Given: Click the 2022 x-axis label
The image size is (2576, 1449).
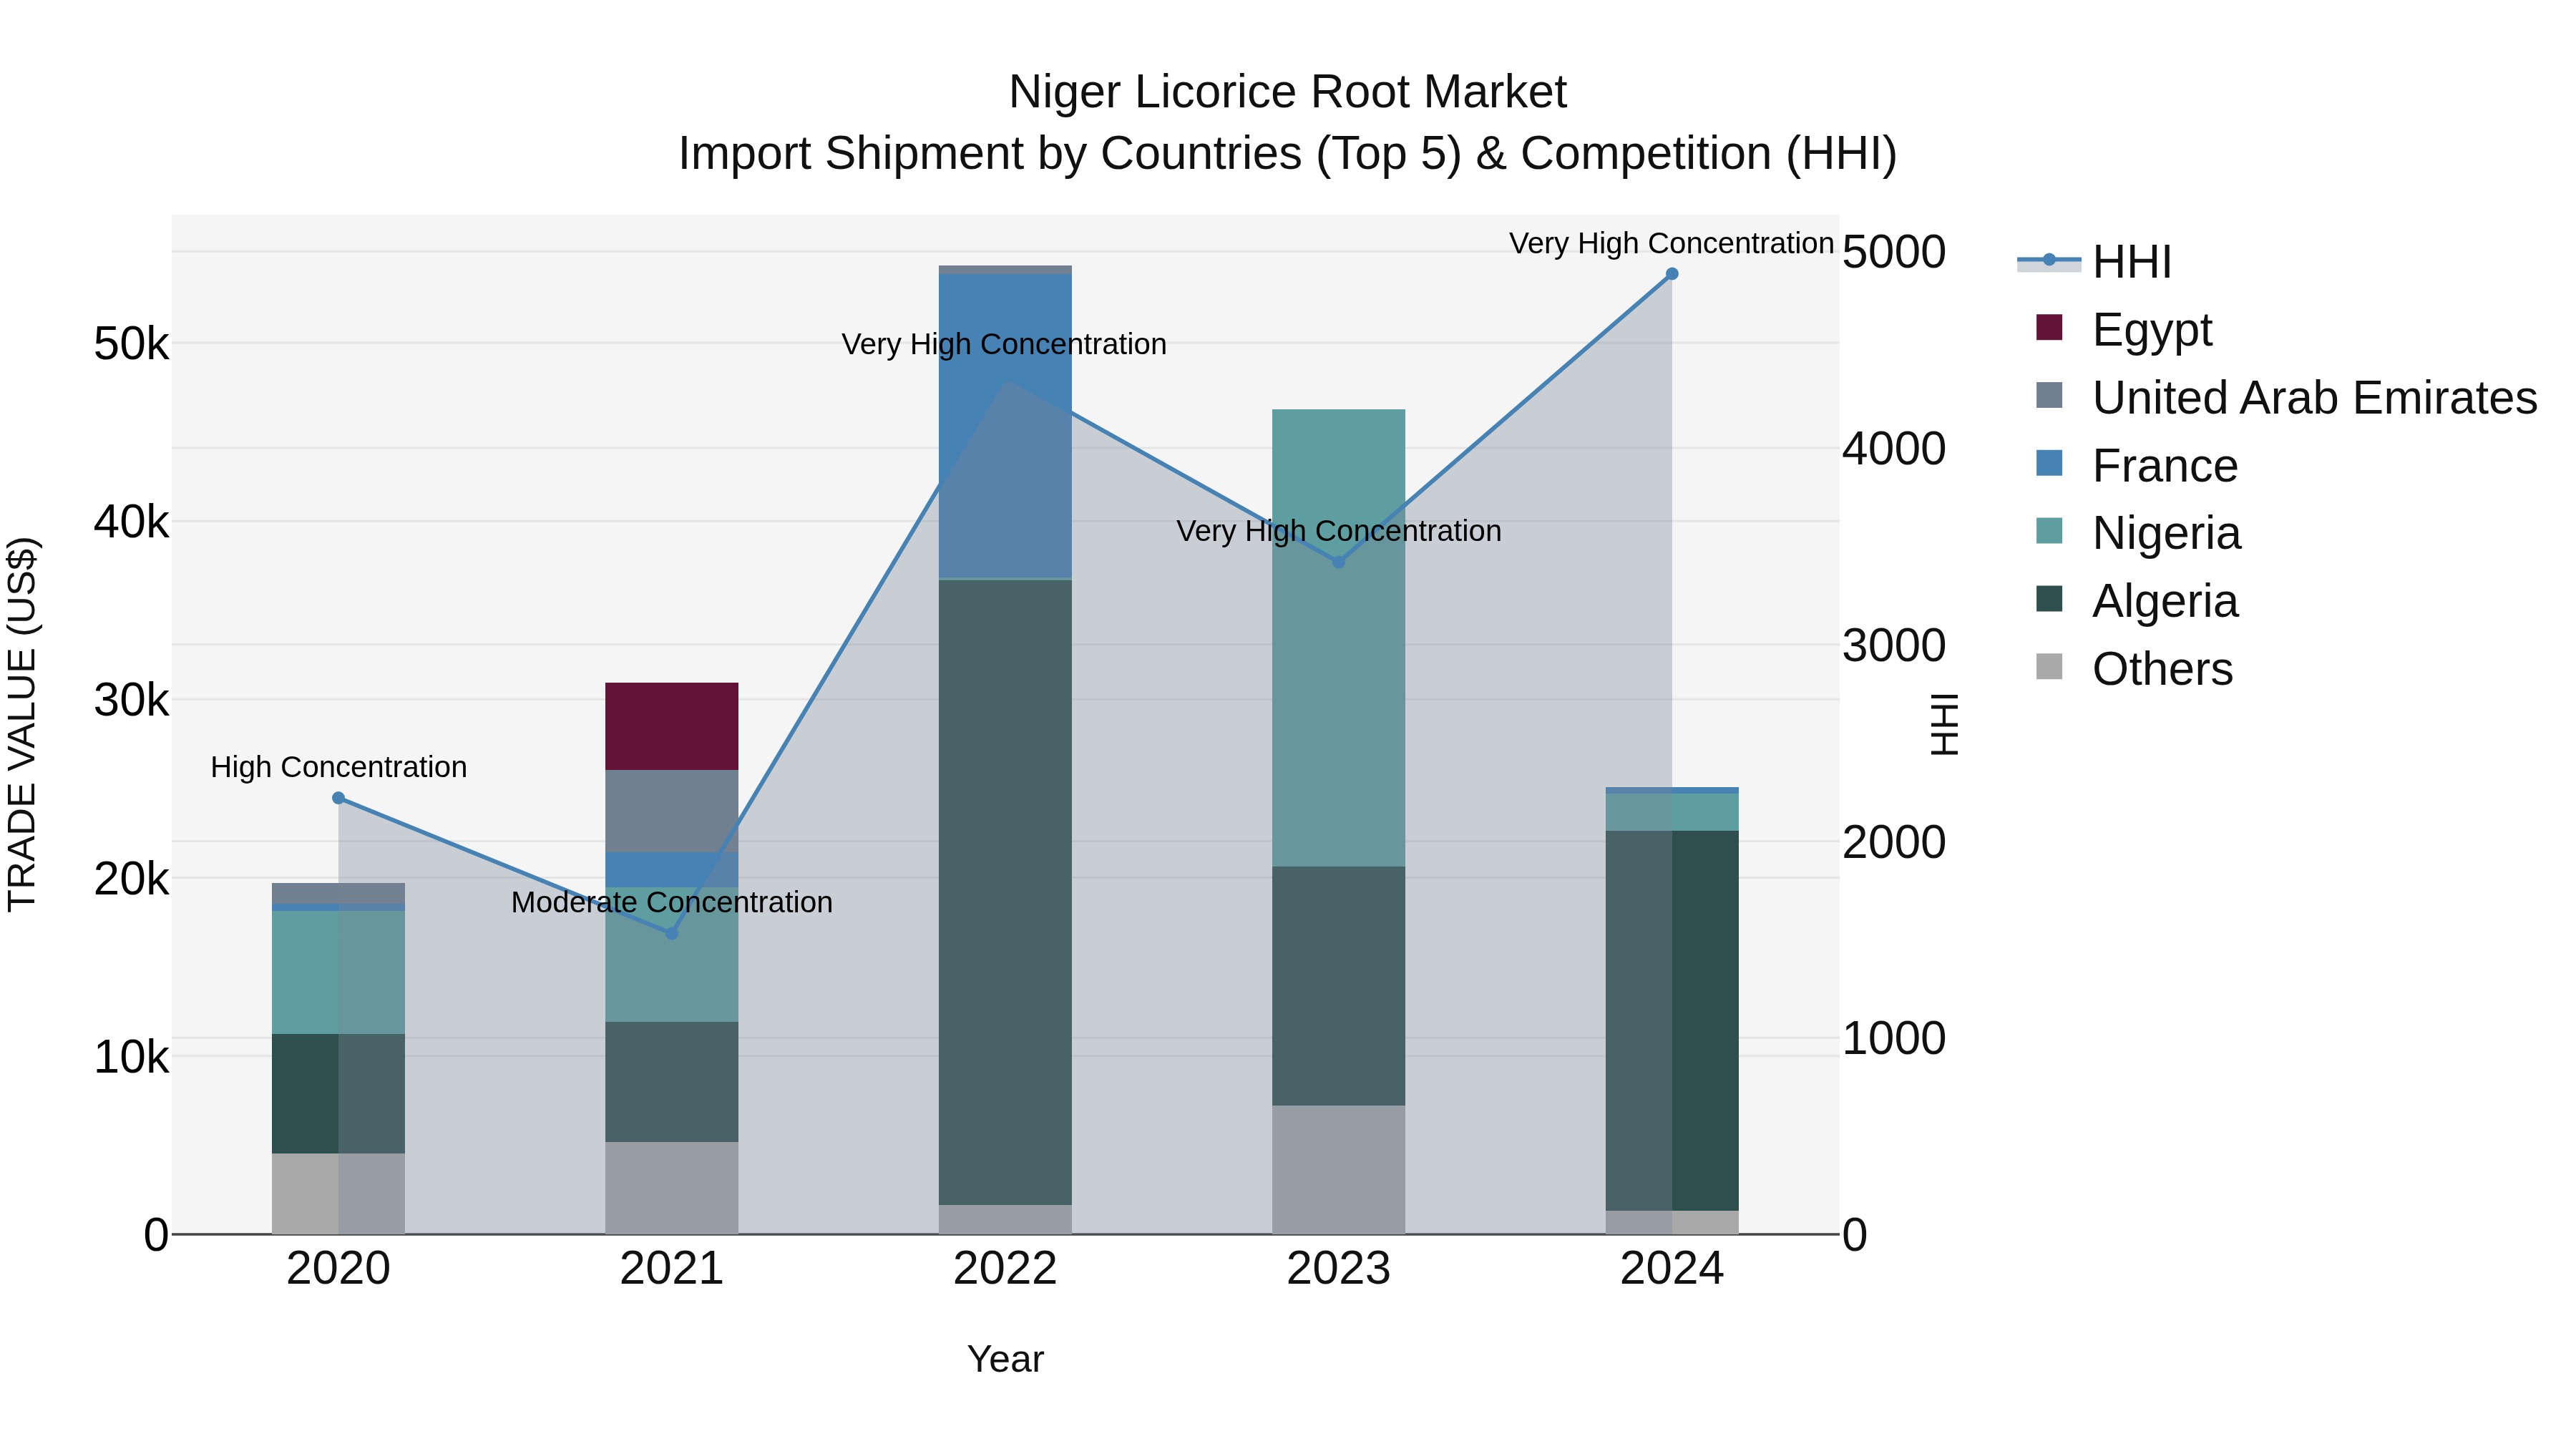Looking at the screenshot, I should (1005, 1269).
